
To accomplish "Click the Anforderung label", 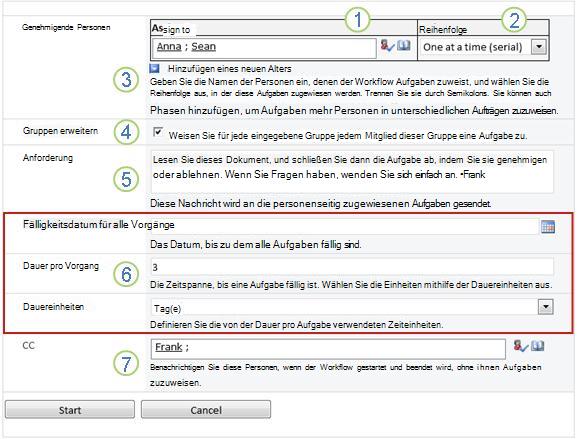I will click(48, 158).
